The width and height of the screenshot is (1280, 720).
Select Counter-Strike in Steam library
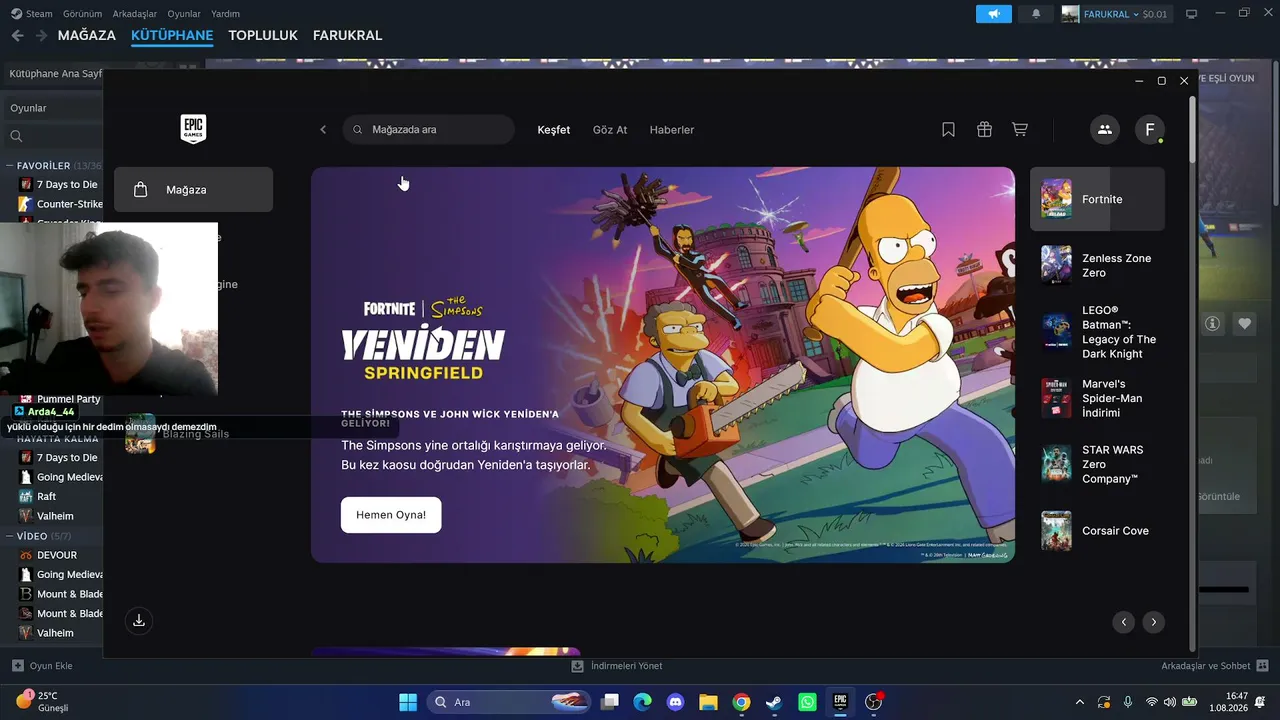60,204
